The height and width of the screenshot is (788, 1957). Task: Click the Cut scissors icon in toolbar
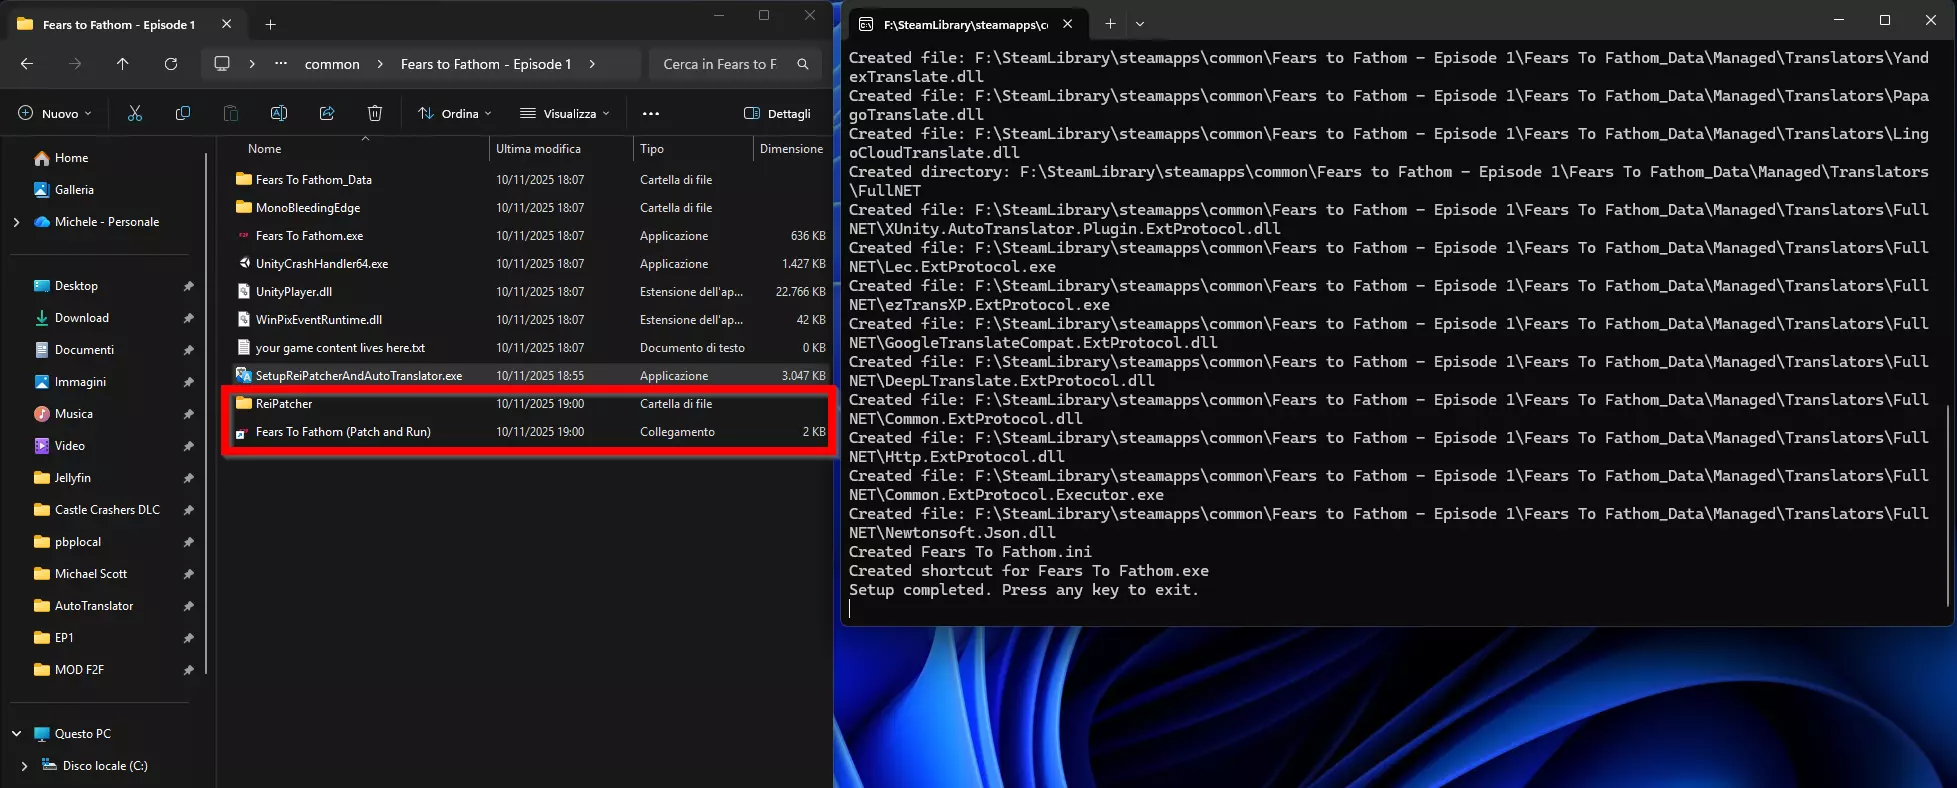[x=135, y=114]
